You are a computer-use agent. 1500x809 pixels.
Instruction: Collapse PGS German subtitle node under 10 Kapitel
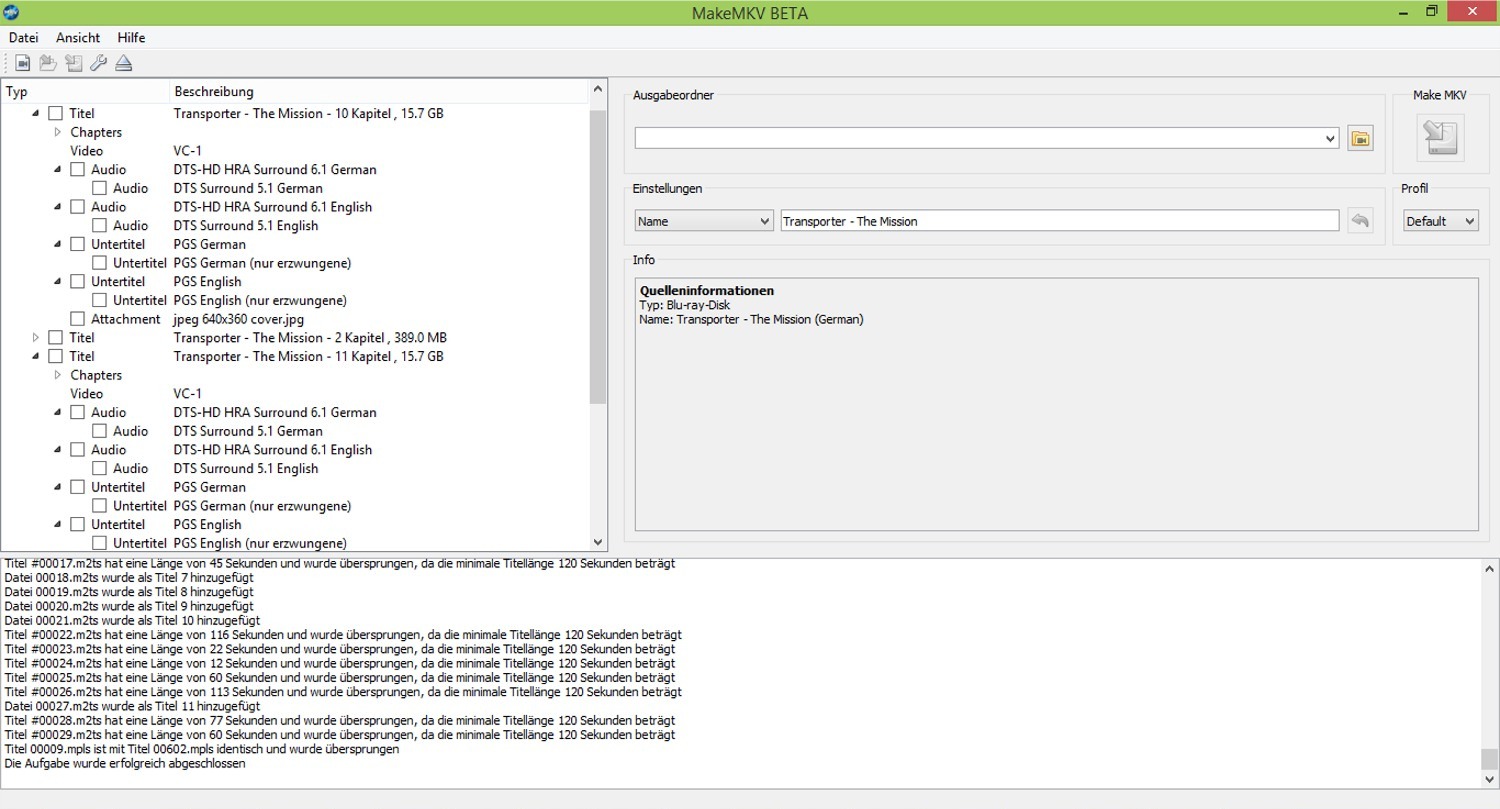coord(58,244)
